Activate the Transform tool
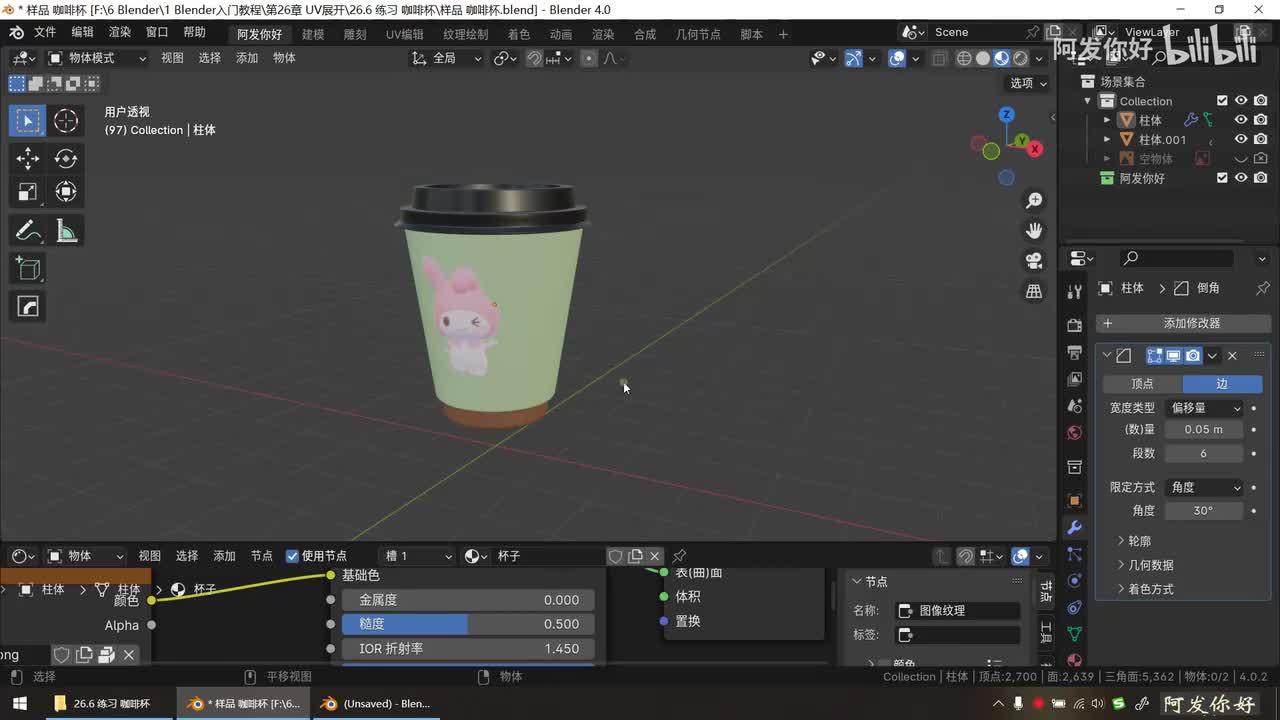This screenshot has width=1280, height=720. pyautogui.click(x=66, y=192)
